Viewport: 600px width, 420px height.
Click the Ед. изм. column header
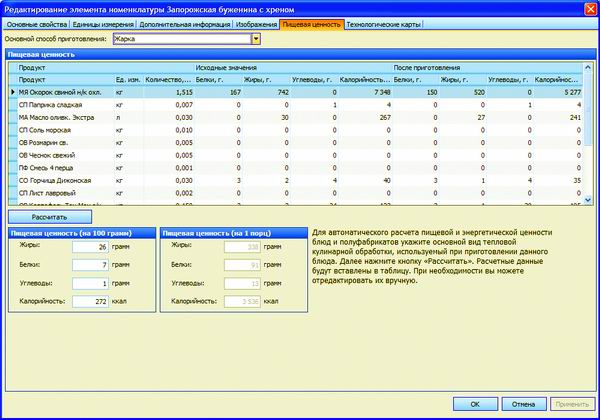point(127,79)
